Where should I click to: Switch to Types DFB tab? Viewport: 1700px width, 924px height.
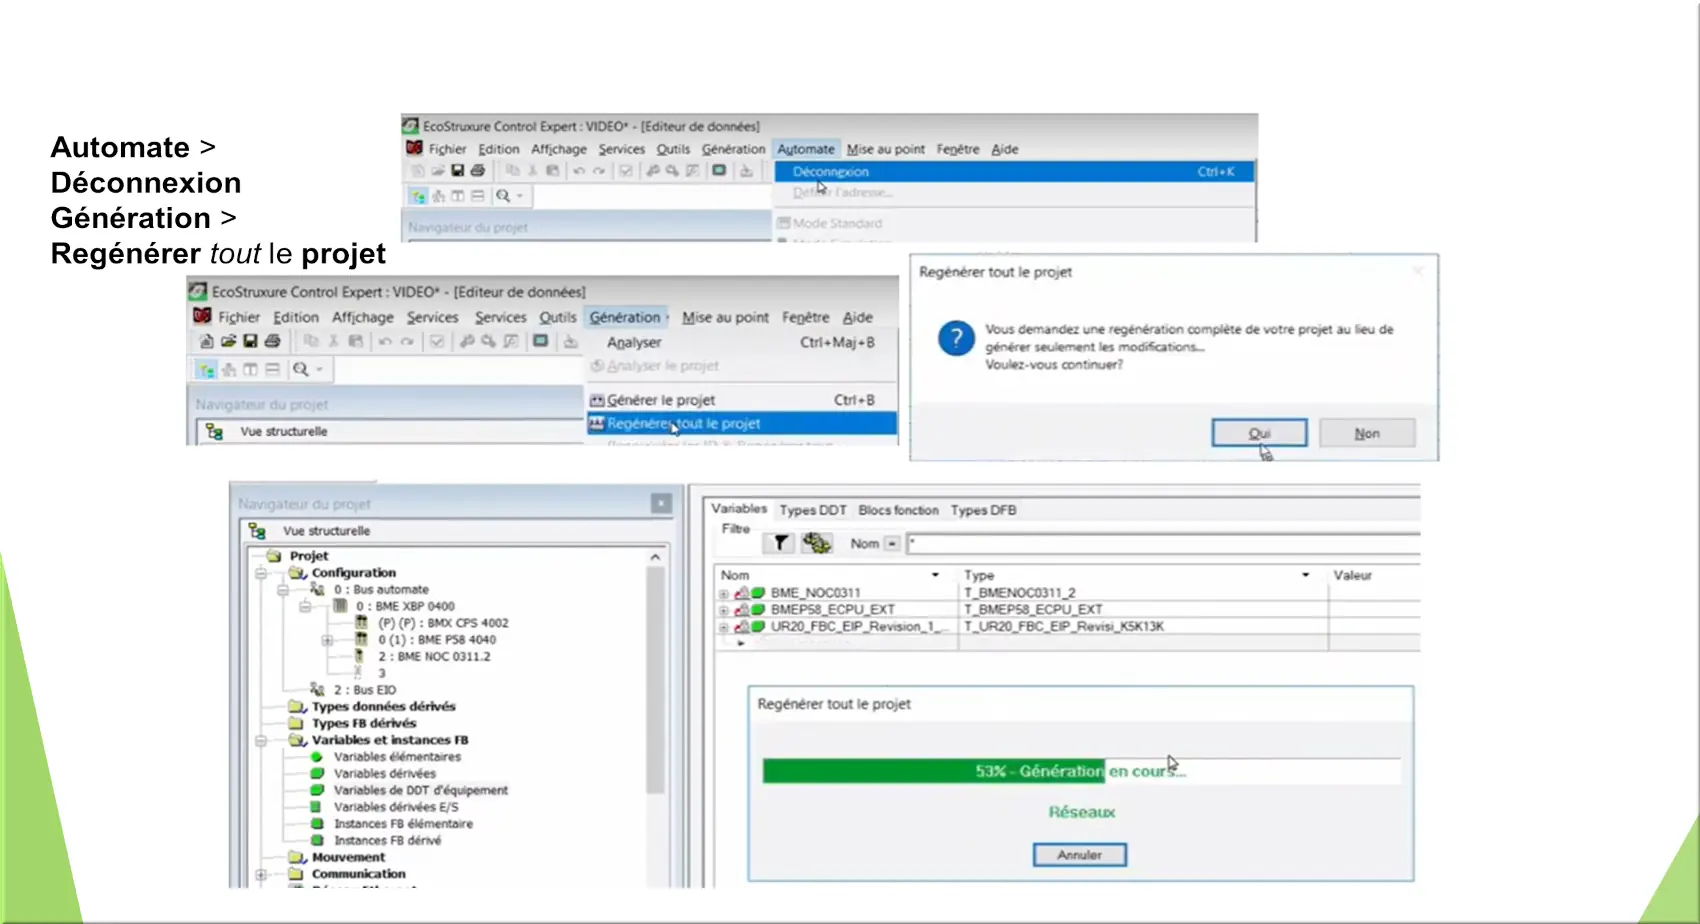tap(983, 510)
